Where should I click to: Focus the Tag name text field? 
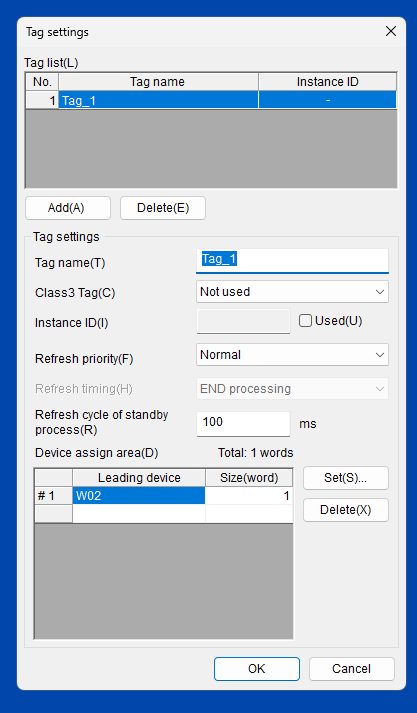pos(292,261)
